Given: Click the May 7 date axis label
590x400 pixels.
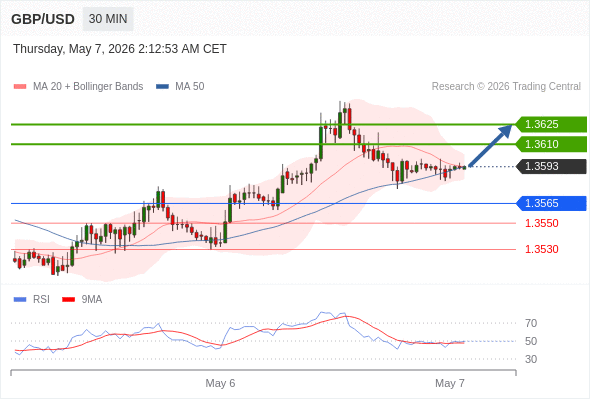Looking at the screenshot, I should pos(450,383).
